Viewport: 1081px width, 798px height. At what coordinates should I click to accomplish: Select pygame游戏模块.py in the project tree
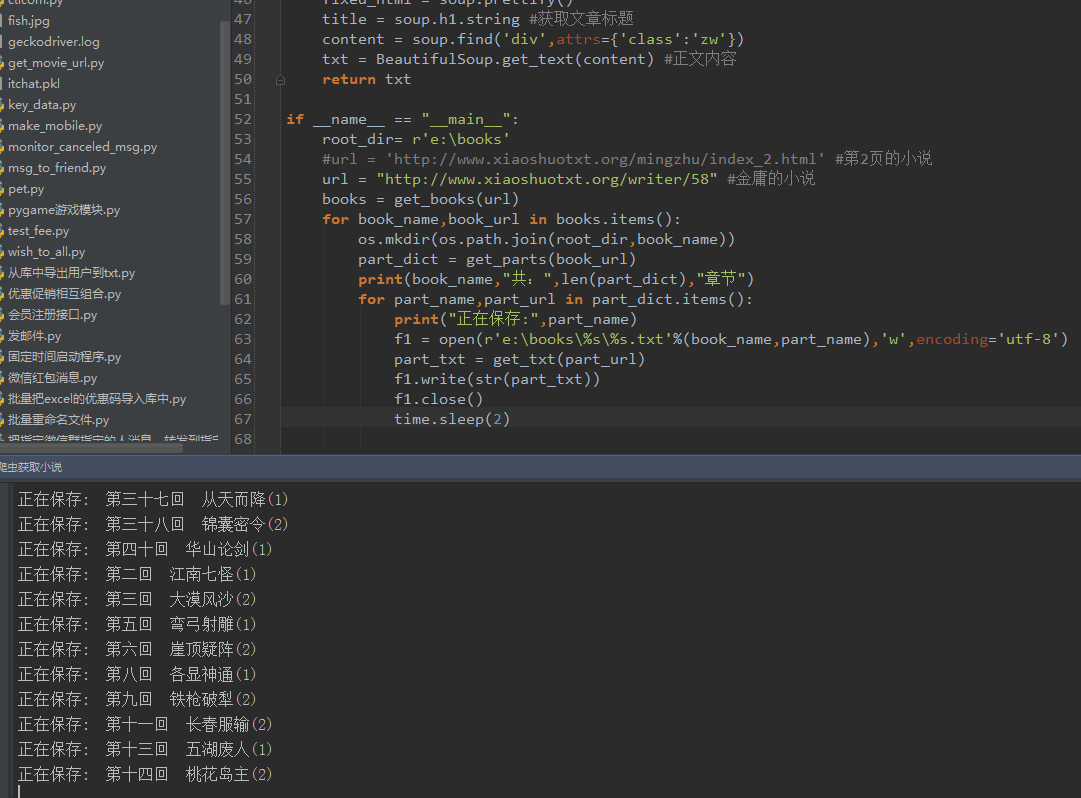click(64, 210)
